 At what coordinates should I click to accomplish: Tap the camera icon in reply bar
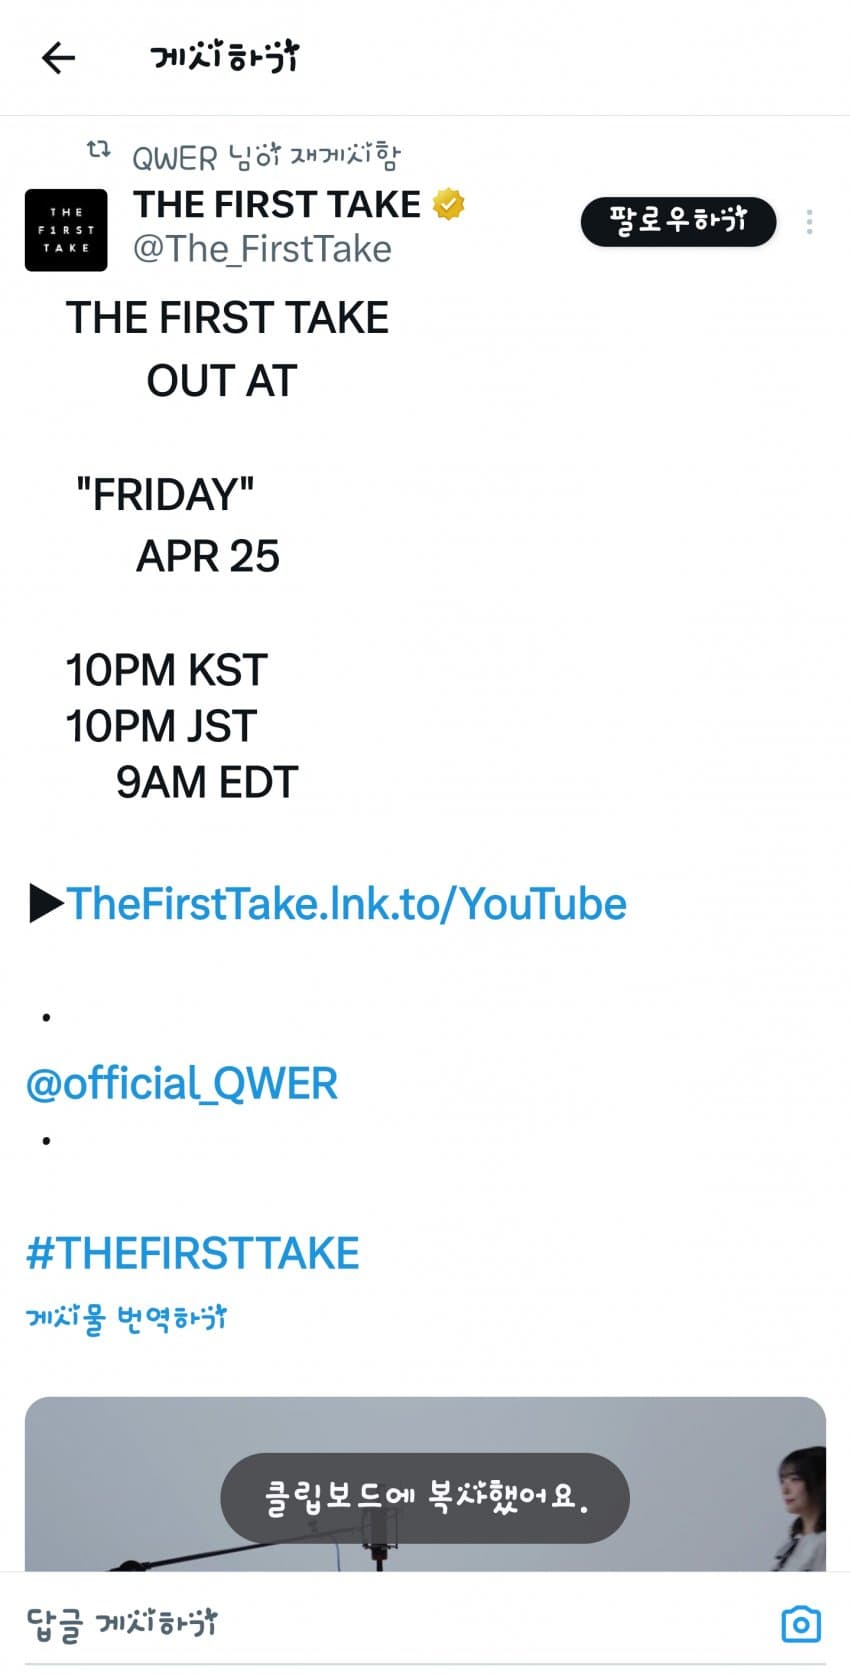pyautogui.click(x=800, y=1624)
